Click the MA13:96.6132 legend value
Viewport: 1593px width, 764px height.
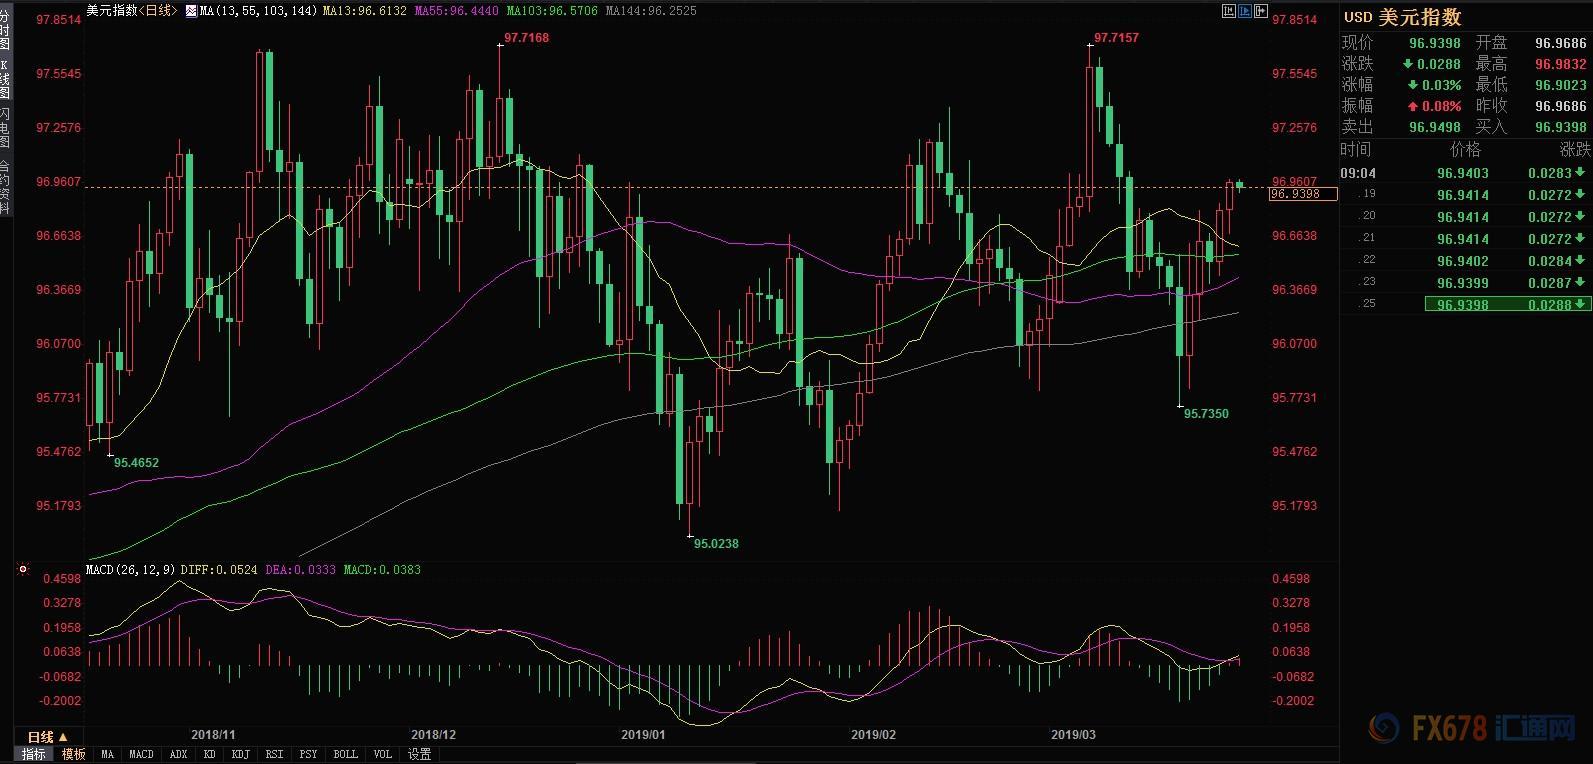[365, 11]
